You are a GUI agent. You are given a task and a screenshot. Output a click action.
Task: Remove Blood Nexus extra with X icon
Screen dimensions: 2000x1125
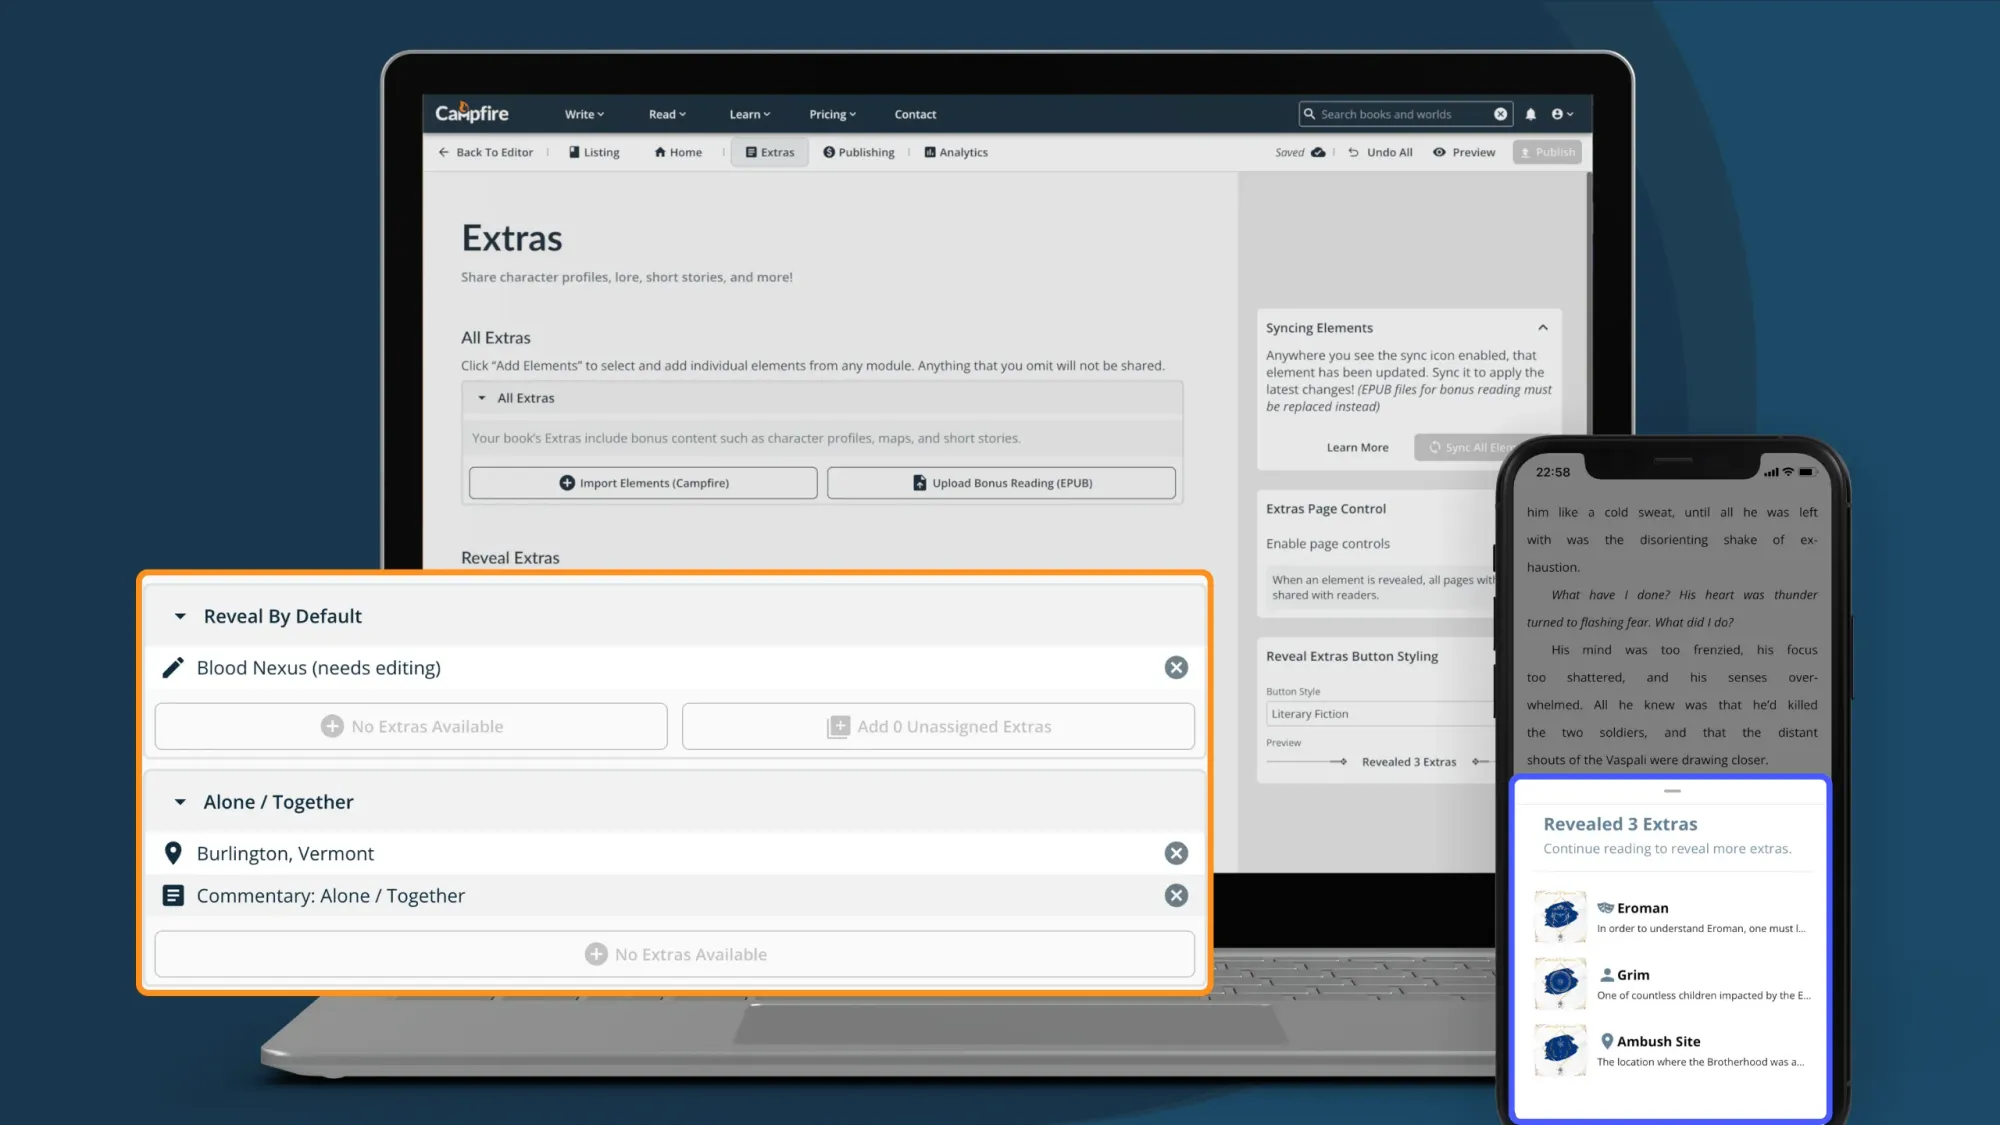pos(1176,668)
